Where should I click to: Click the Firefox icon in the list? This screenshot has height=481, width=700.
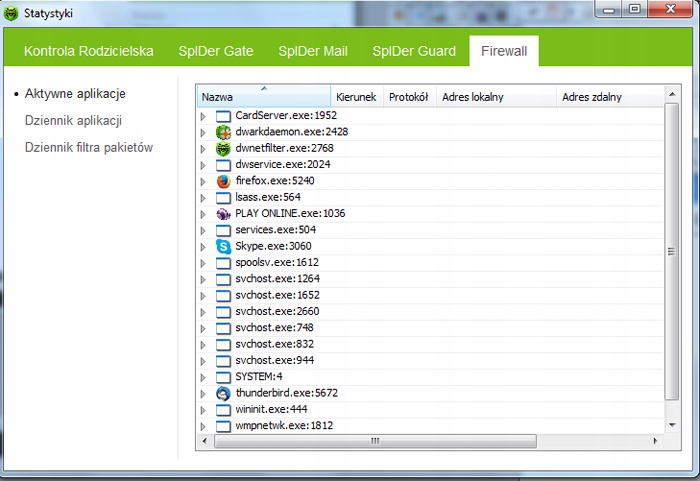pyautogui.click(x=223, y=181)
